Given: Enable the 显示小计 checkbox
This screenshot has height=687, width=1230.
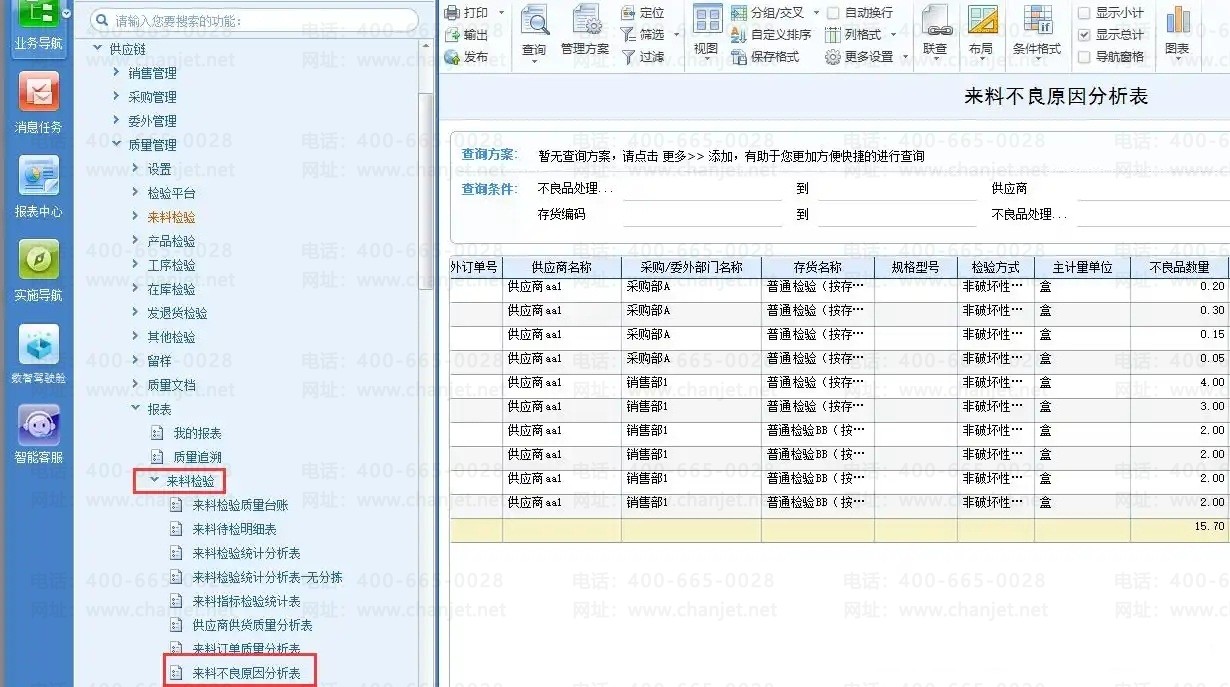Looking at the screenshot, I should pos(1084,13).
